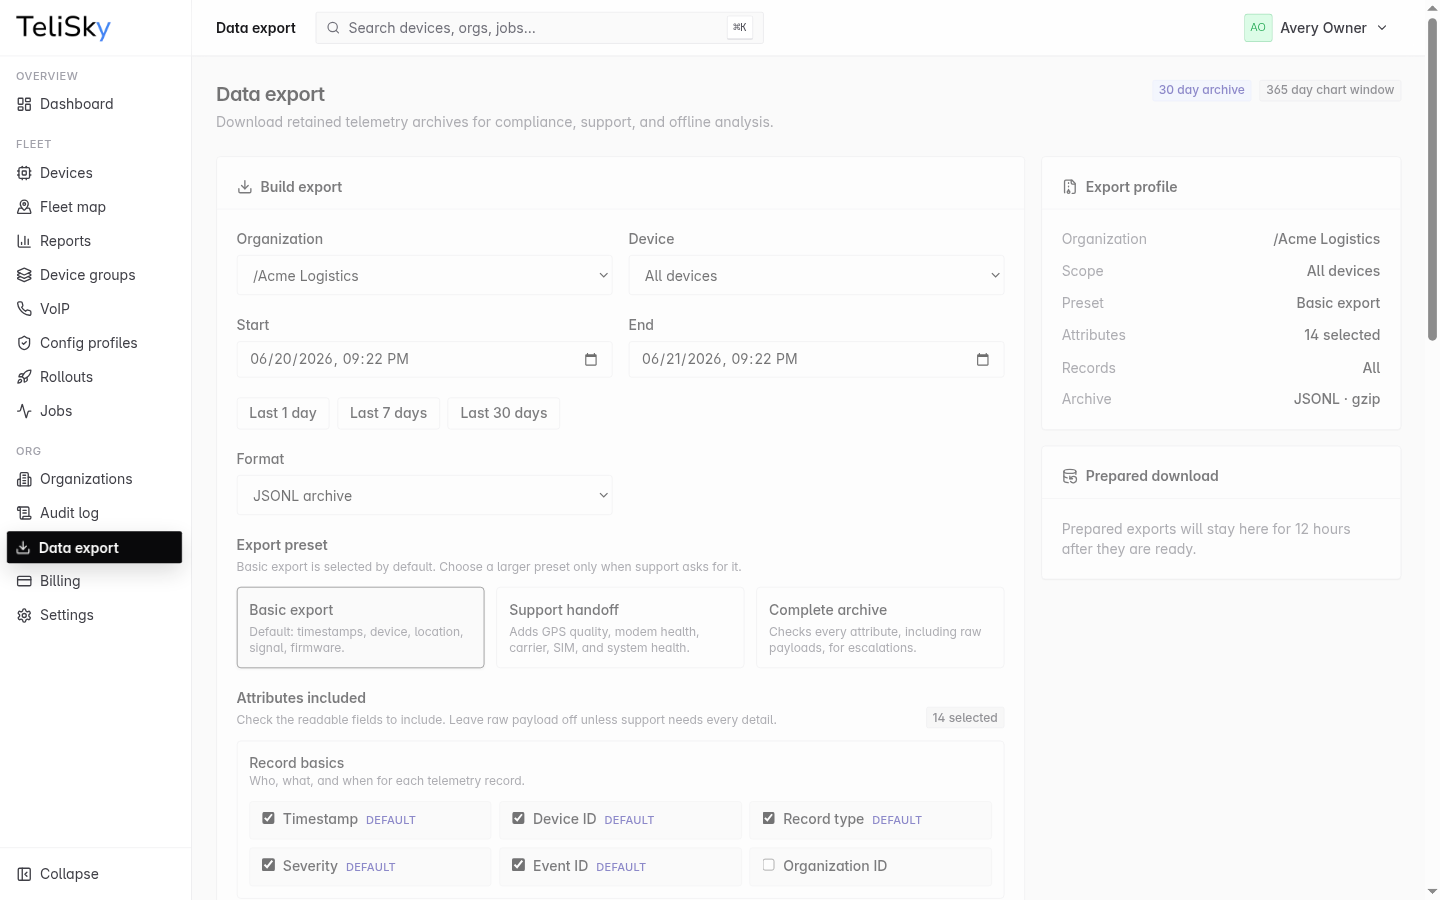Uncheck the Timestamp attribute checkbox
This screenshot has height=900, width=1440.
click(268, 818)
